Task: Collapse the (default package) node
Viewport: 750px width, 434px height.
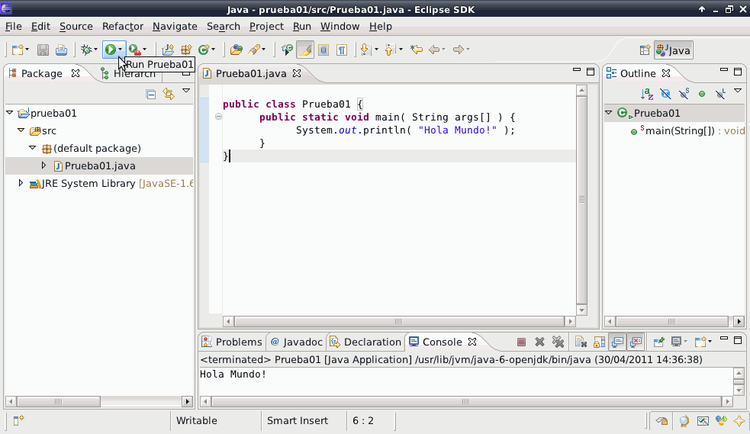Action: coord(33,148)
